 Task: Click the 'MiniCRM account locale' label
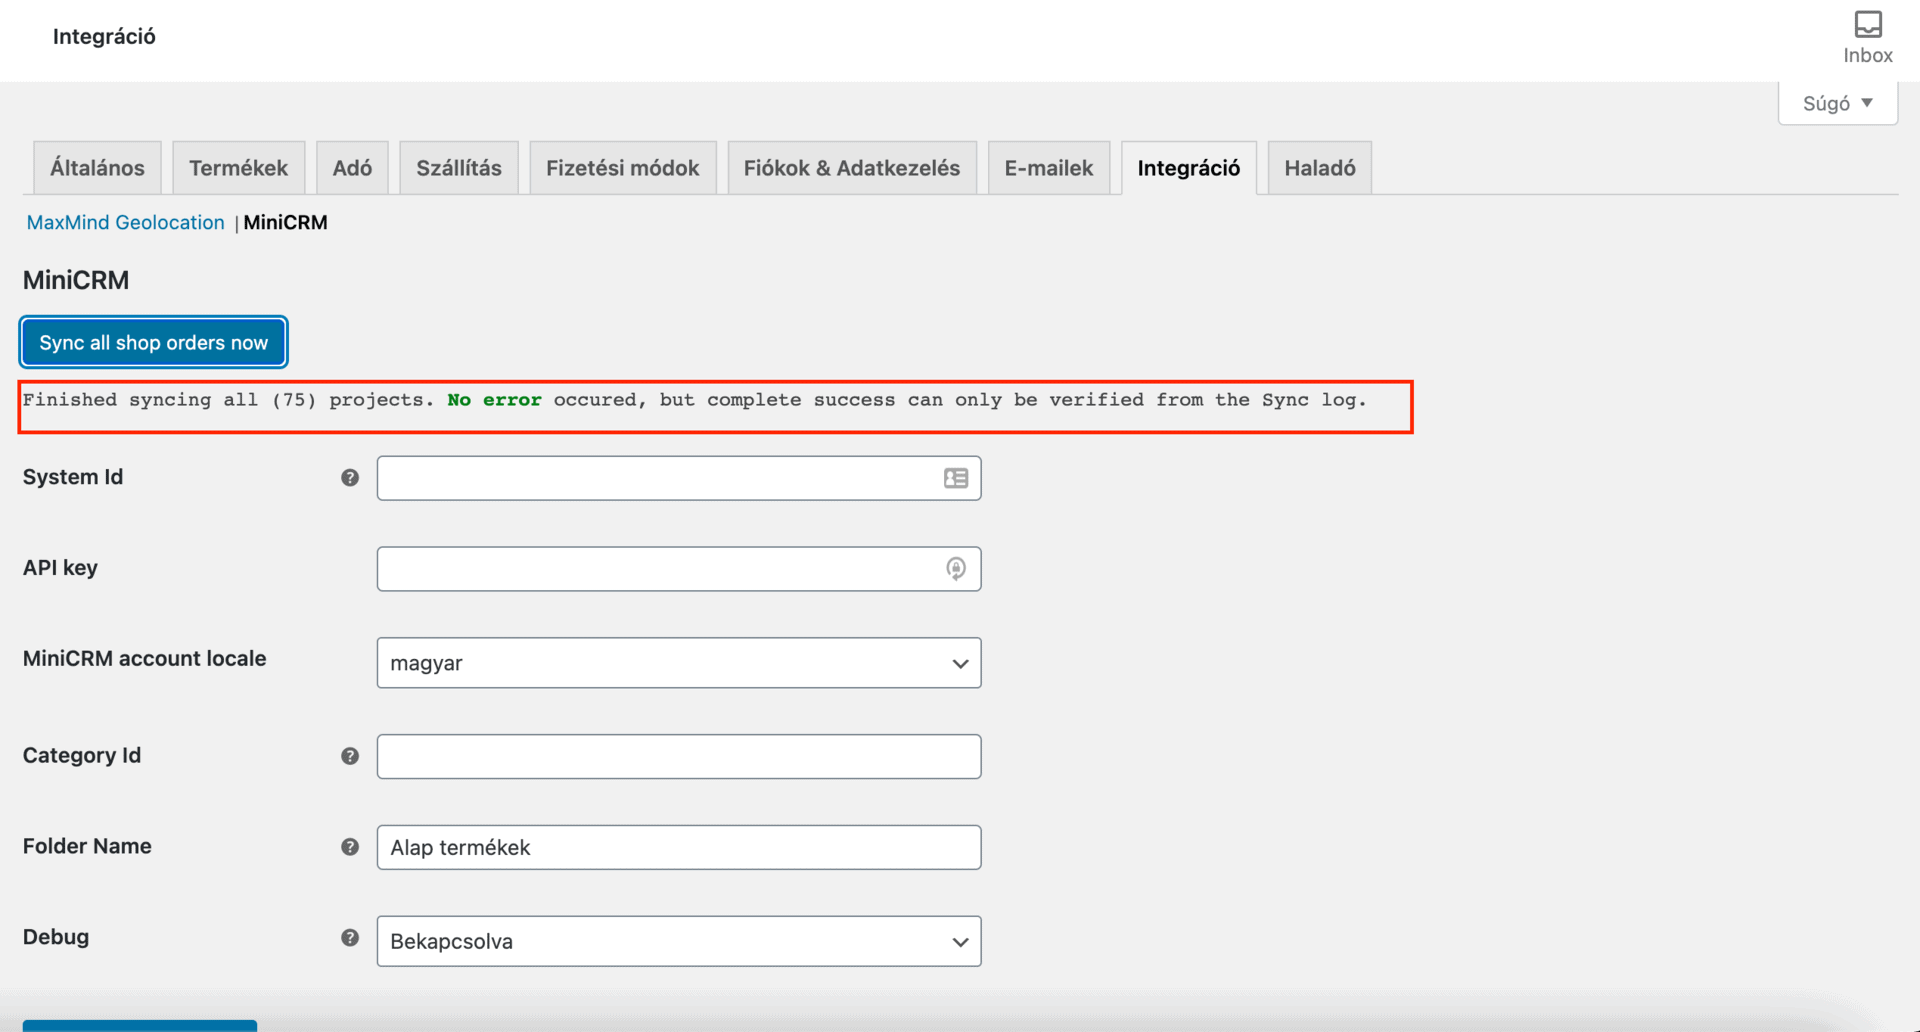pos(145,658)
